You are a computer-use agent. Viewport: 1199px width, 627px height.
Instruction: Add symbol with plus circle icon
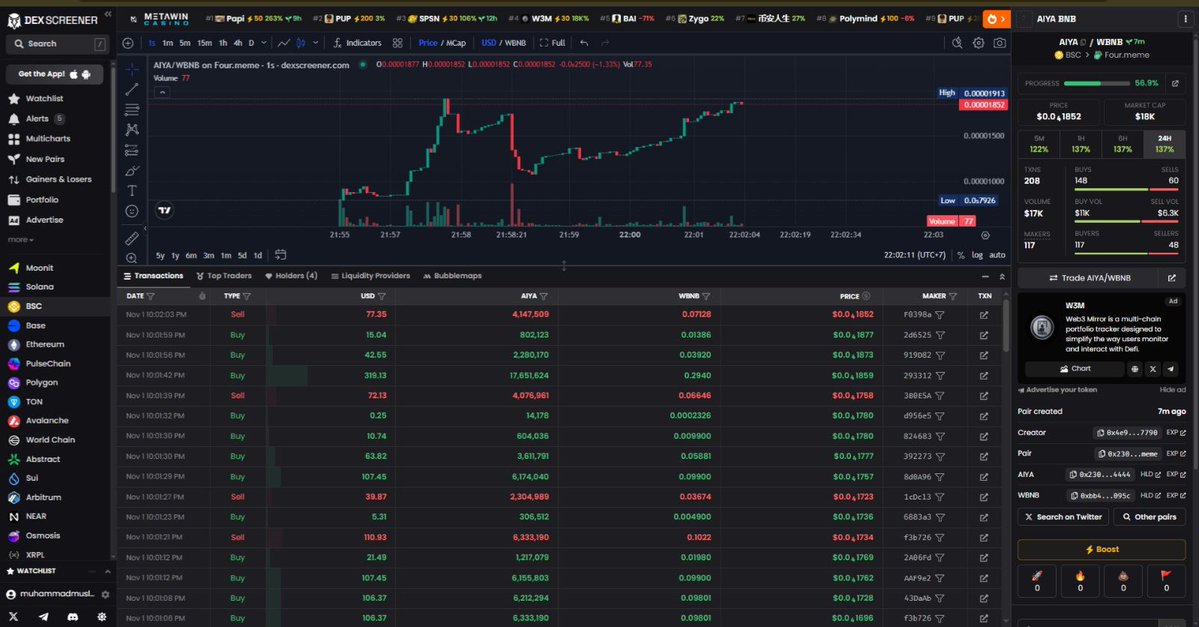coord(128,43)
